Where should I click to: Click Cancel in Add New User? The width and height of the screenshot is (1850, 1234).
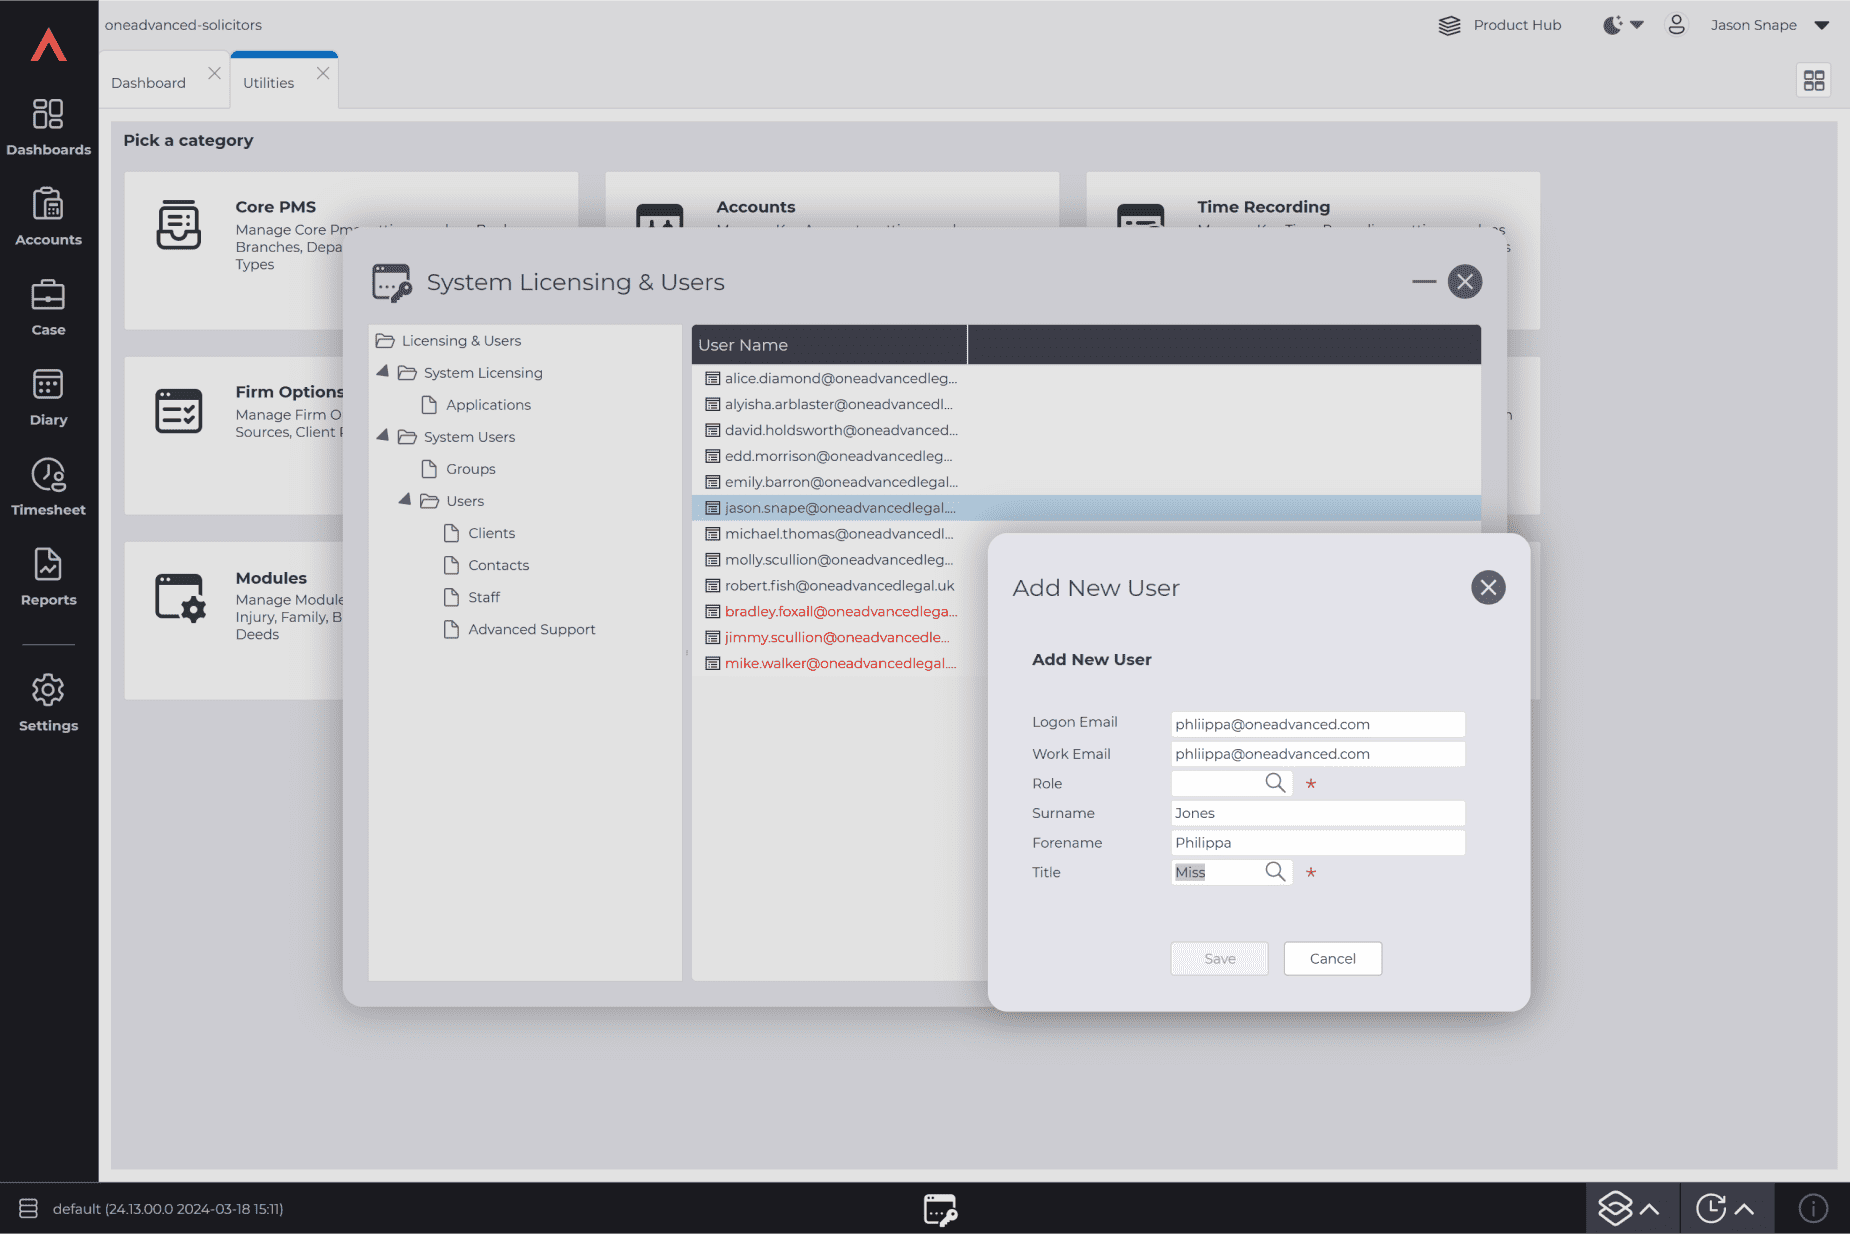[1332, 958]
